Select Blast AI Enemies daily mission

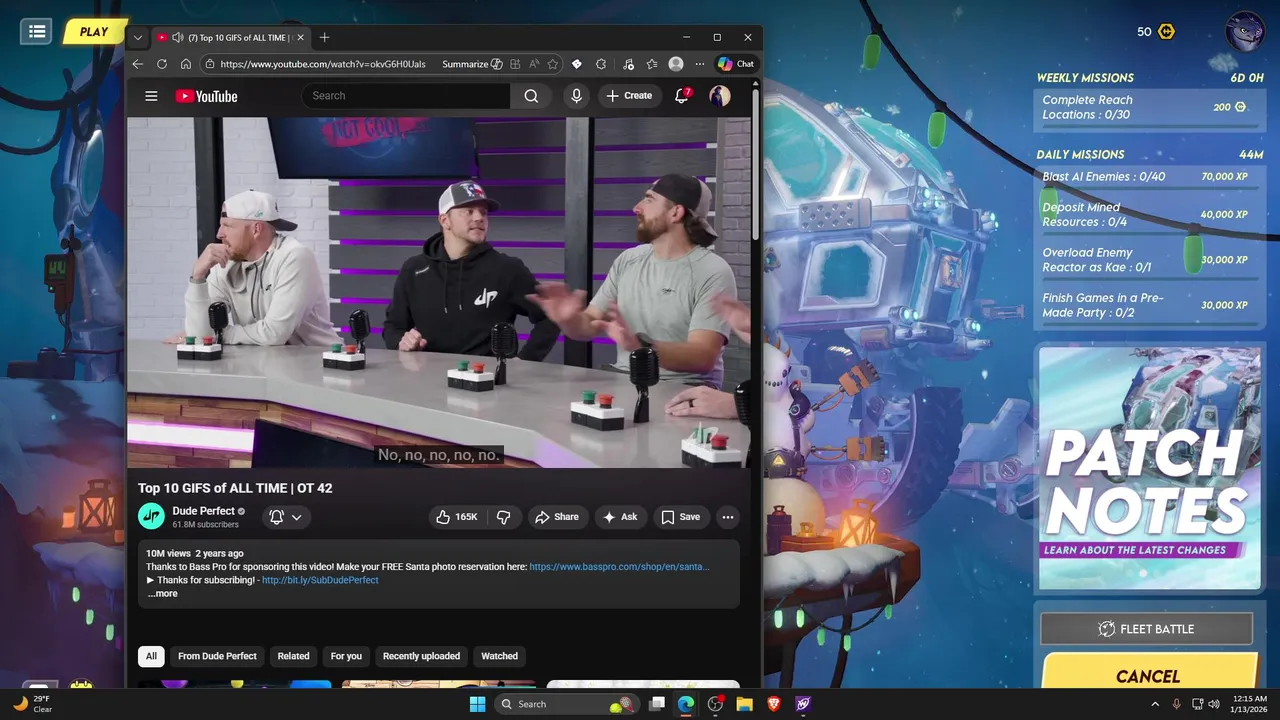point(1148,177)
